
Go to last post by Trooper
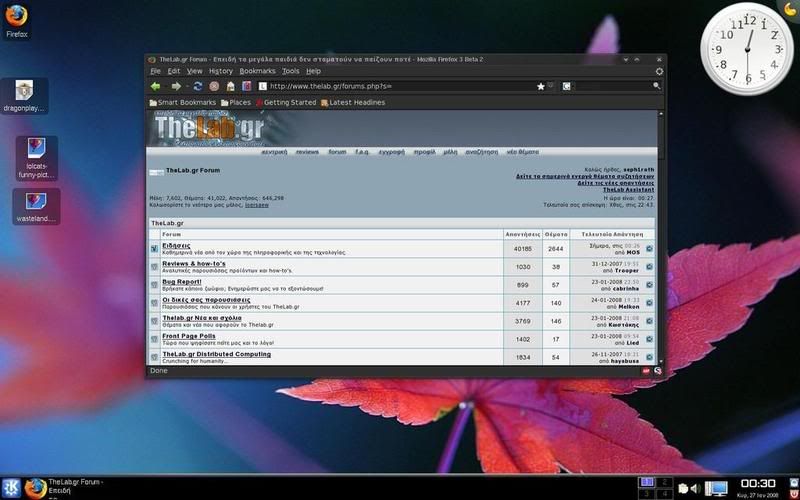point(649,267)
